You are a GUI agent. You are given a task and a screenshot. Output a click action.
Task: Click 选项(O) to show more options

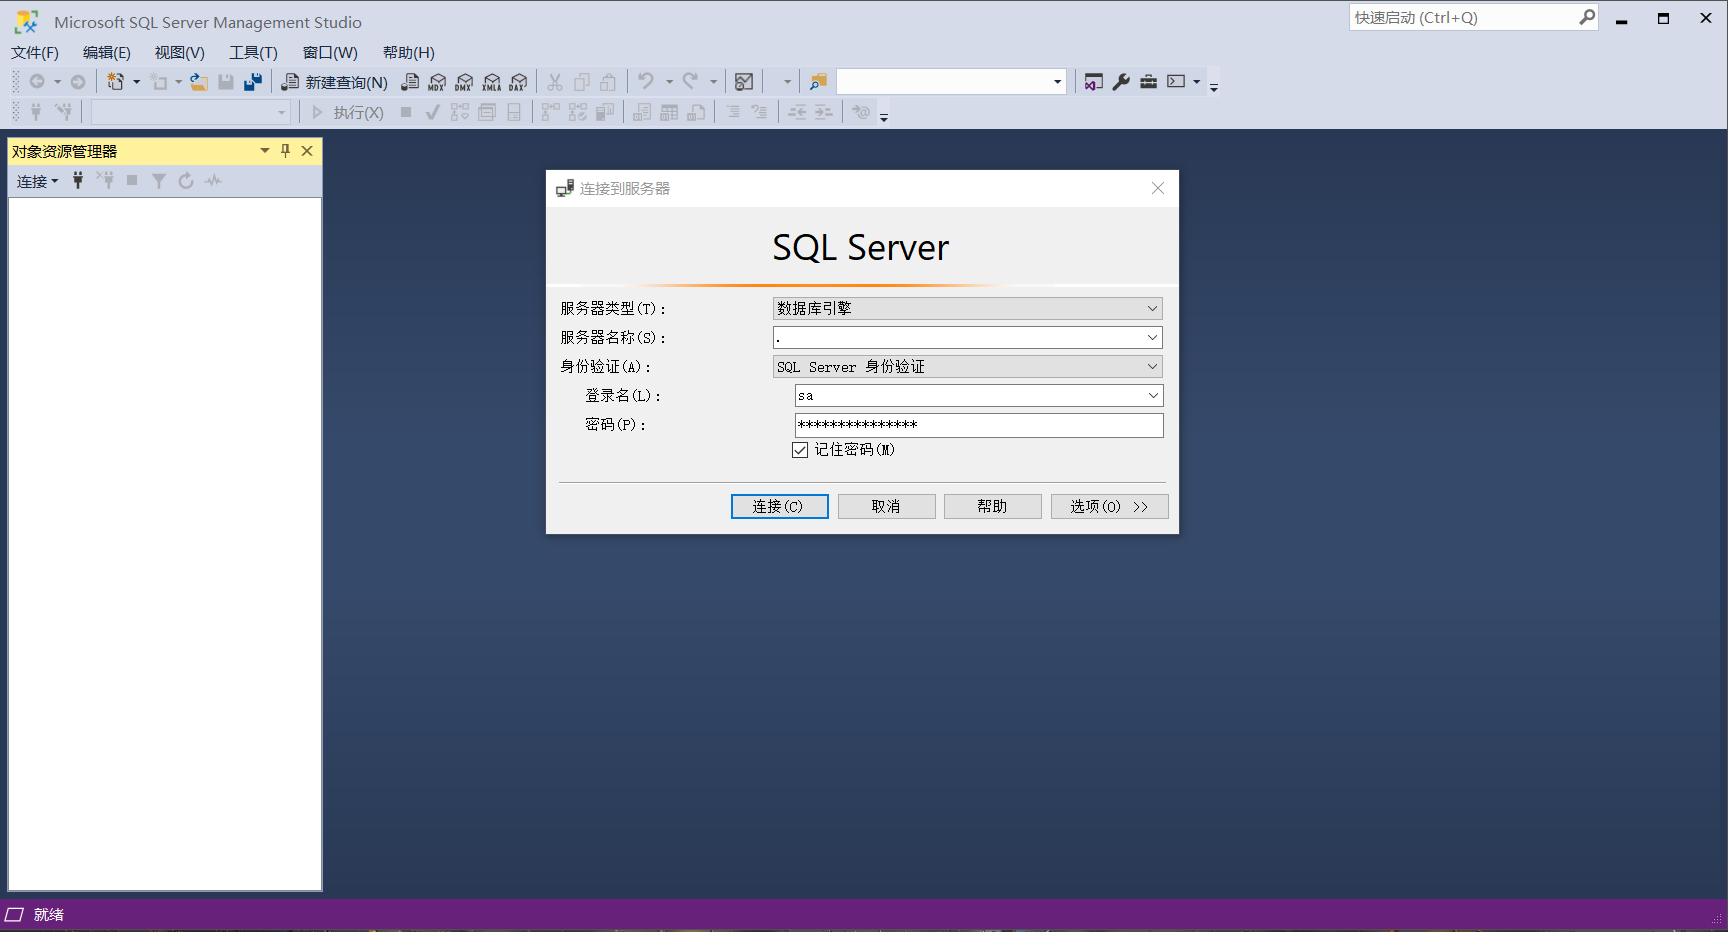point(1109,506)
